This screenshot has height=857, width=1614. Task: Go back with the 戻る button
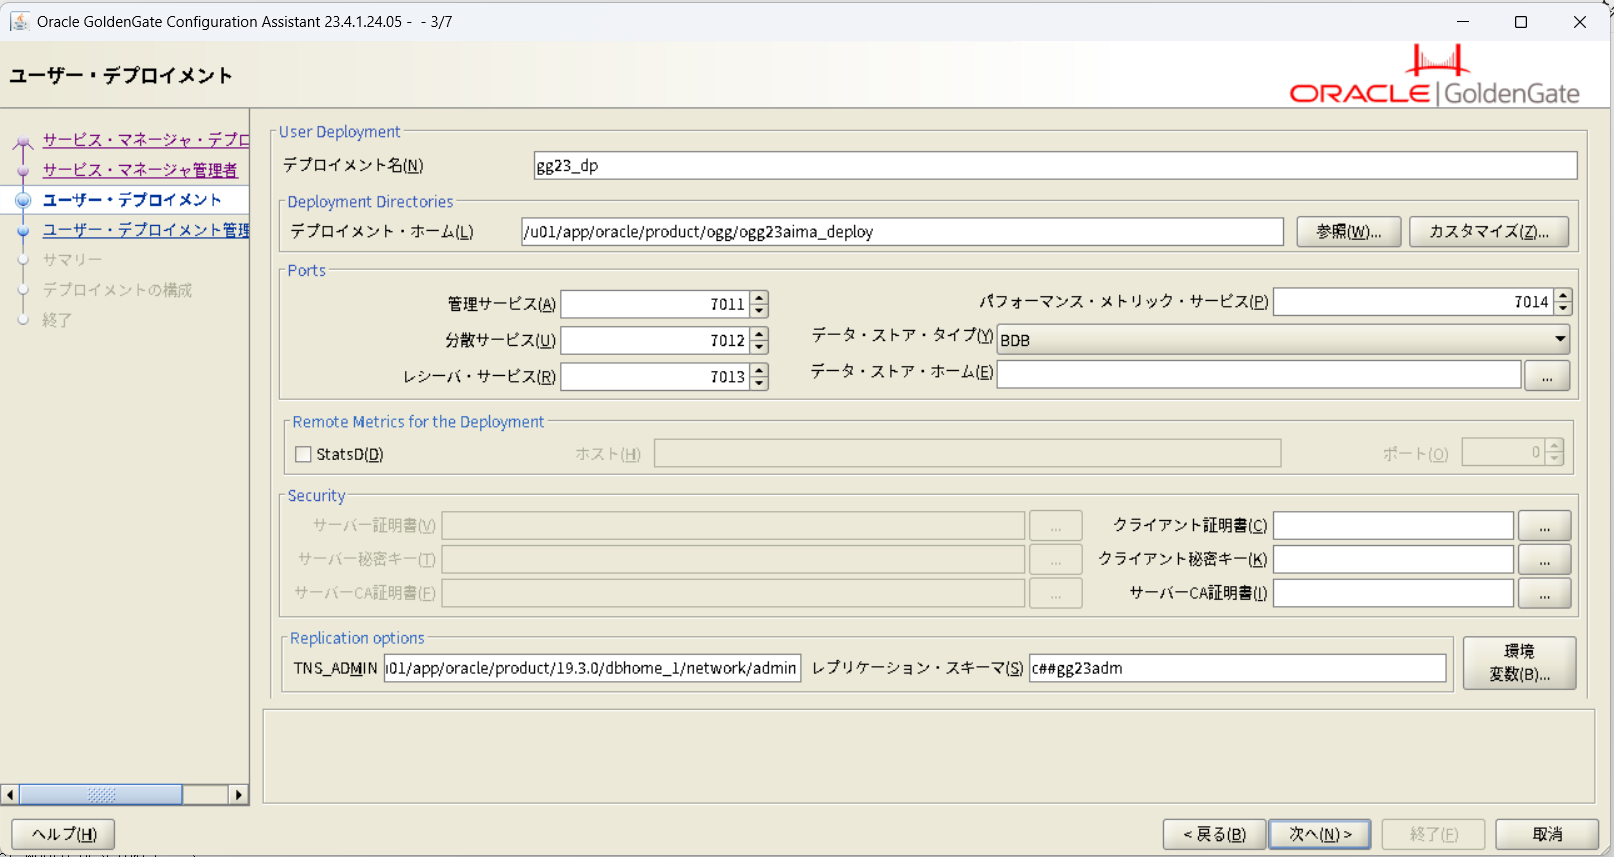pos(1214,834)
